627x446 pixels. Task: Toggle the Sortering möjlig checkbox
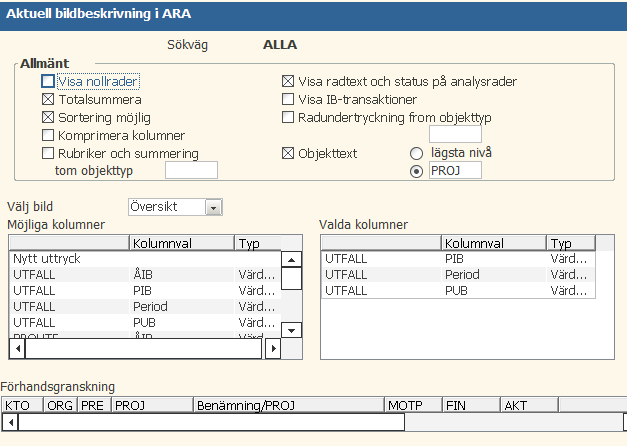(48, 117)
